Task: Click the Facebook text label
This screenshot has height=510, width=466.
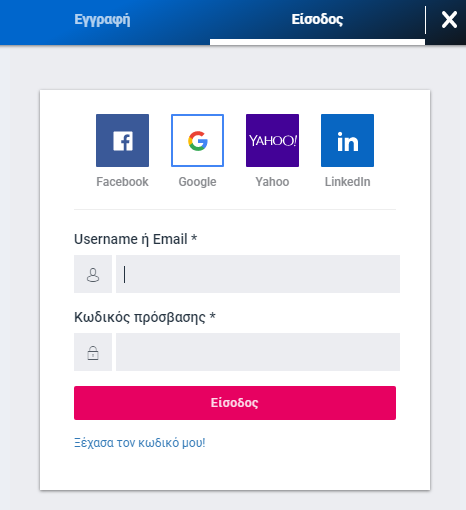Action: 122,182
